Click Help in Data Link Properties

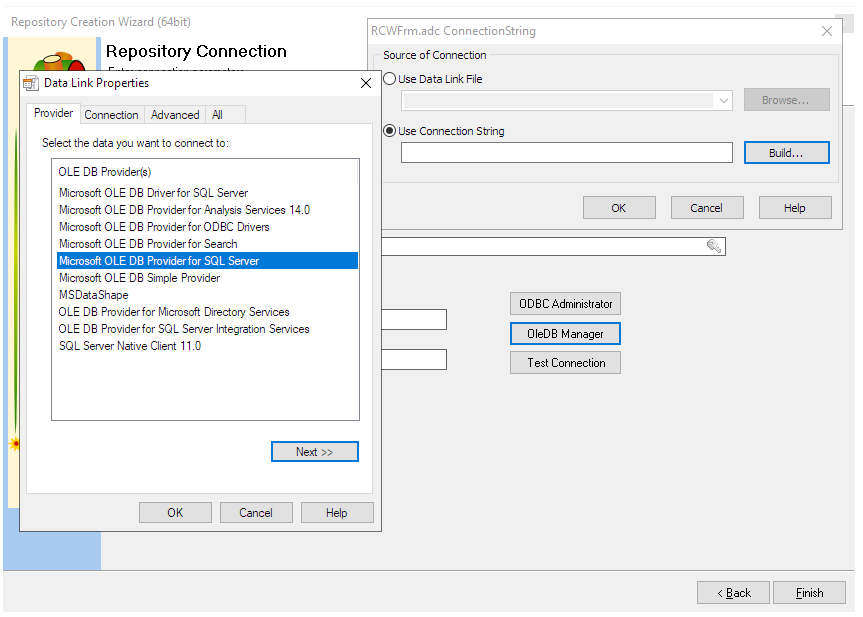click(337, 512)
